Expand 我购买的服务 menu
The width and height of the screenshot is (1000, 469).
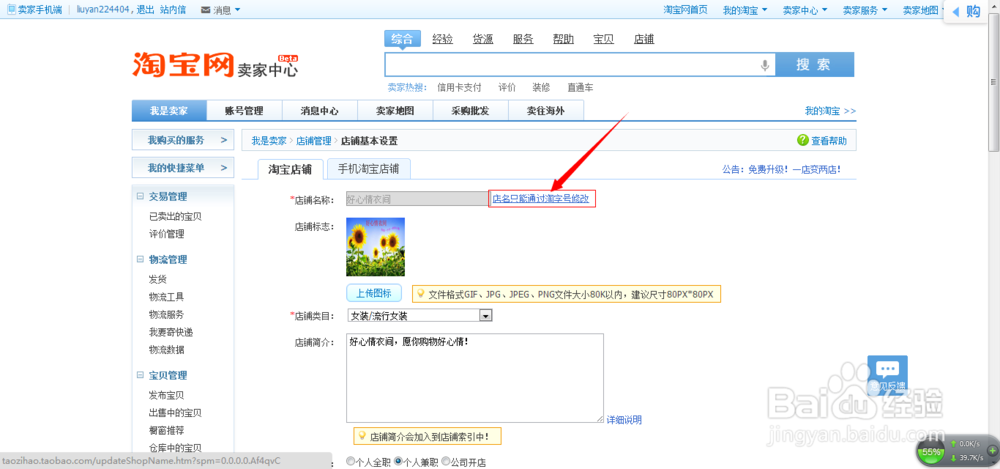coord(182,140)
